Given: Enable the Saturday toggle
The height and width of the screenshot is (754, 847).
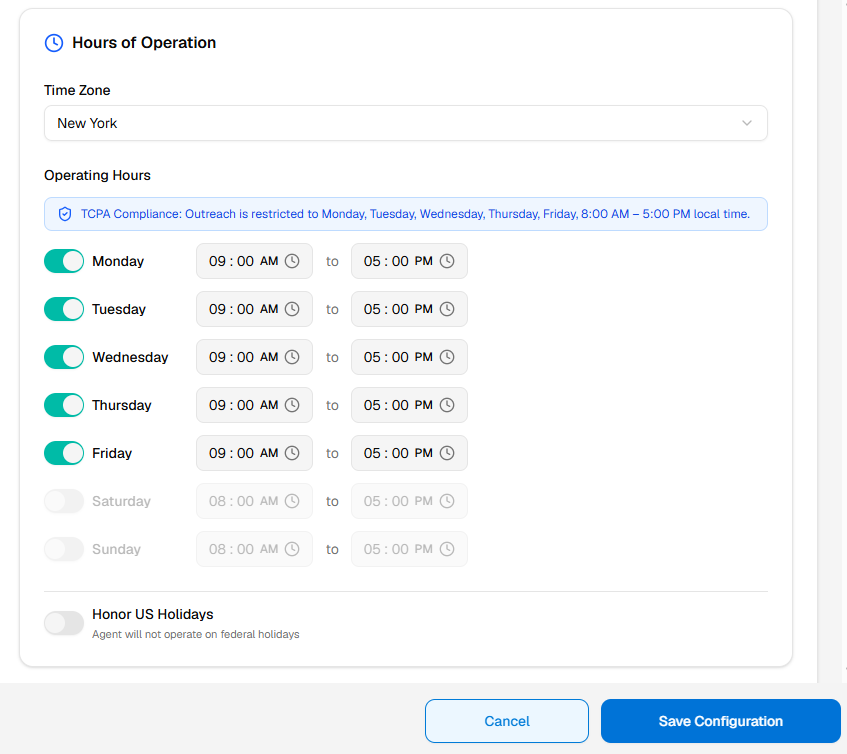Looking at the screenshot, I should (64, 501).
